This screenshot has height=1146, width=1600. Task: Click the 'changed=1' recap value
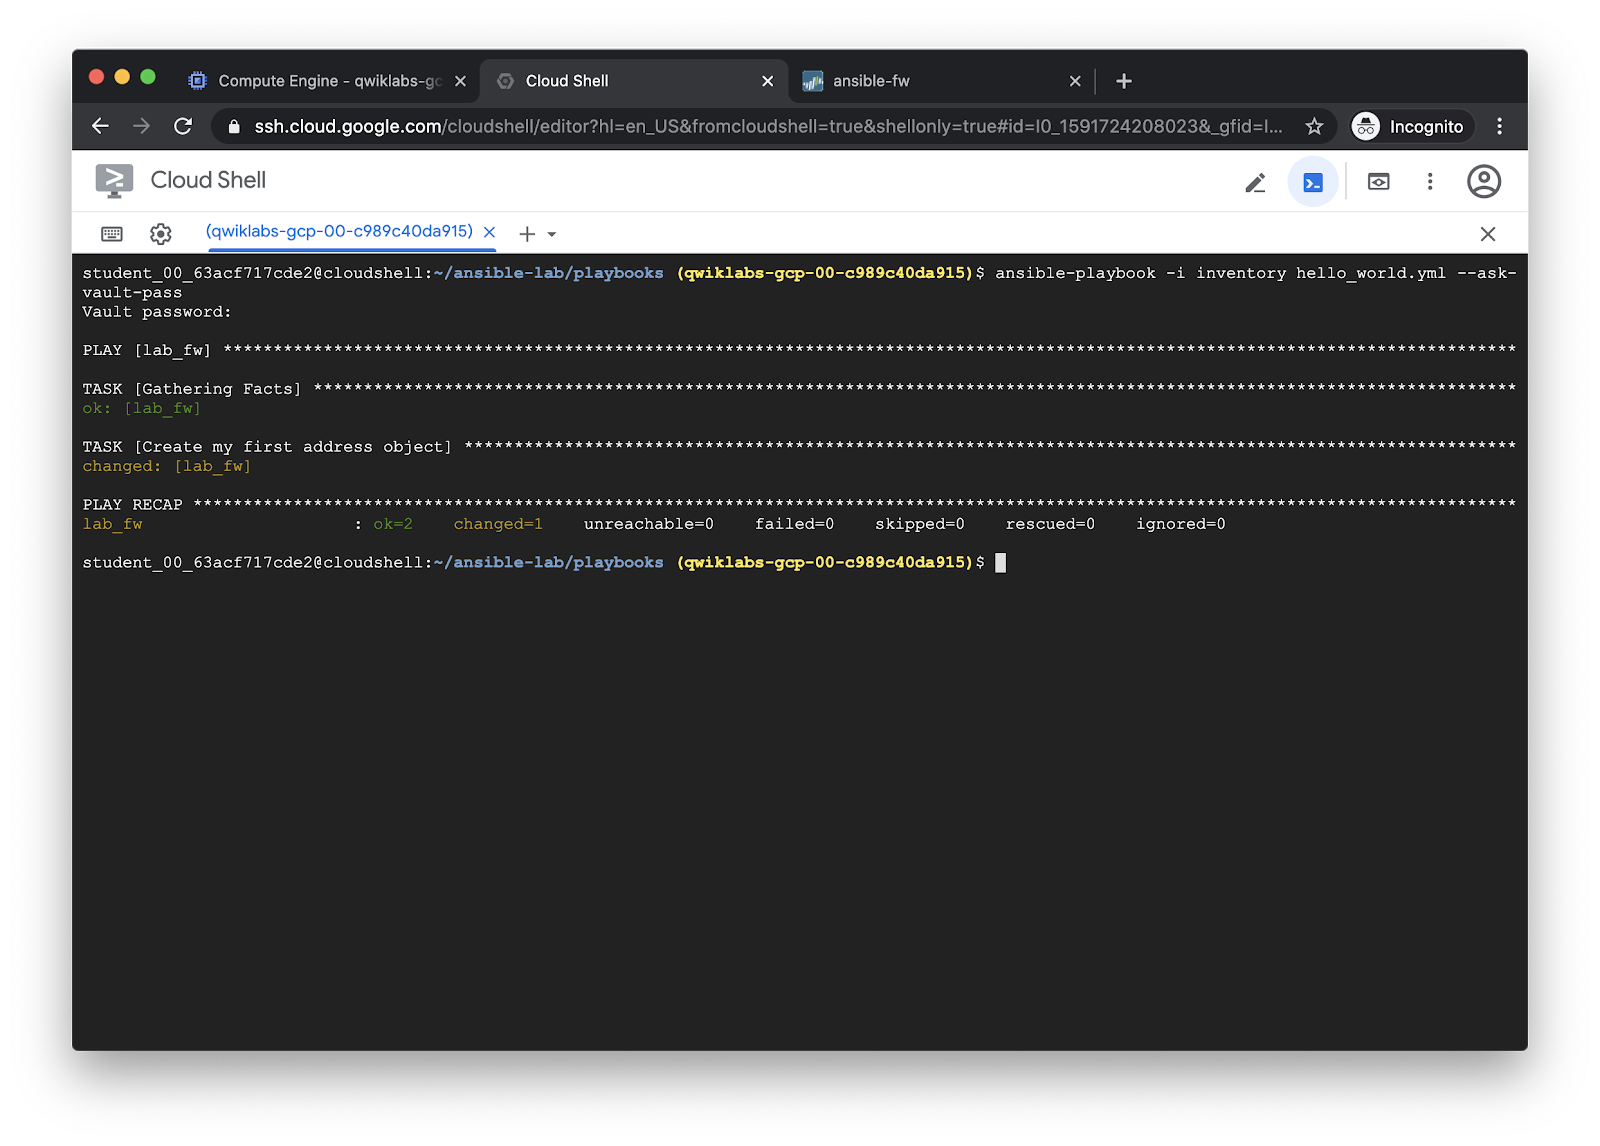tap(498, 524)
